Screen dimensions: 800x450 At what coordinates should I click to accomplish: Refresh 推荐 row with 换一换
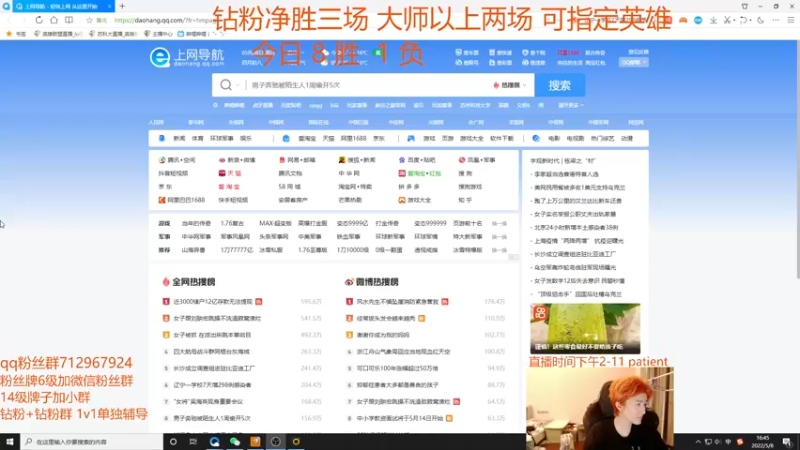[x=499, y=250]
